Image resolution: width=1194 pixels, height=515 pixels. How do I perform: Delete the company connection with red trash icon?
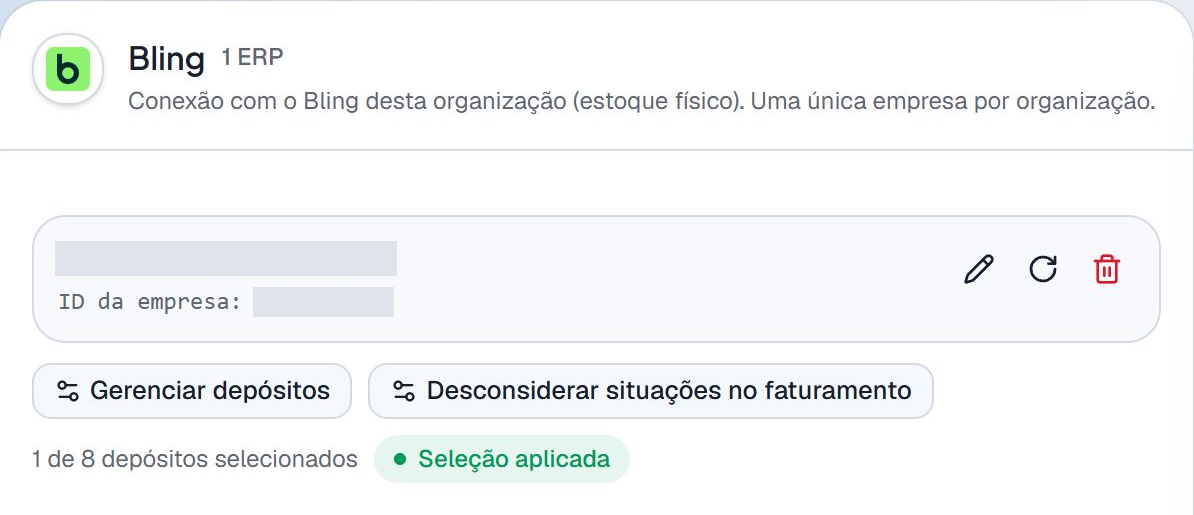pos(1106,270)
